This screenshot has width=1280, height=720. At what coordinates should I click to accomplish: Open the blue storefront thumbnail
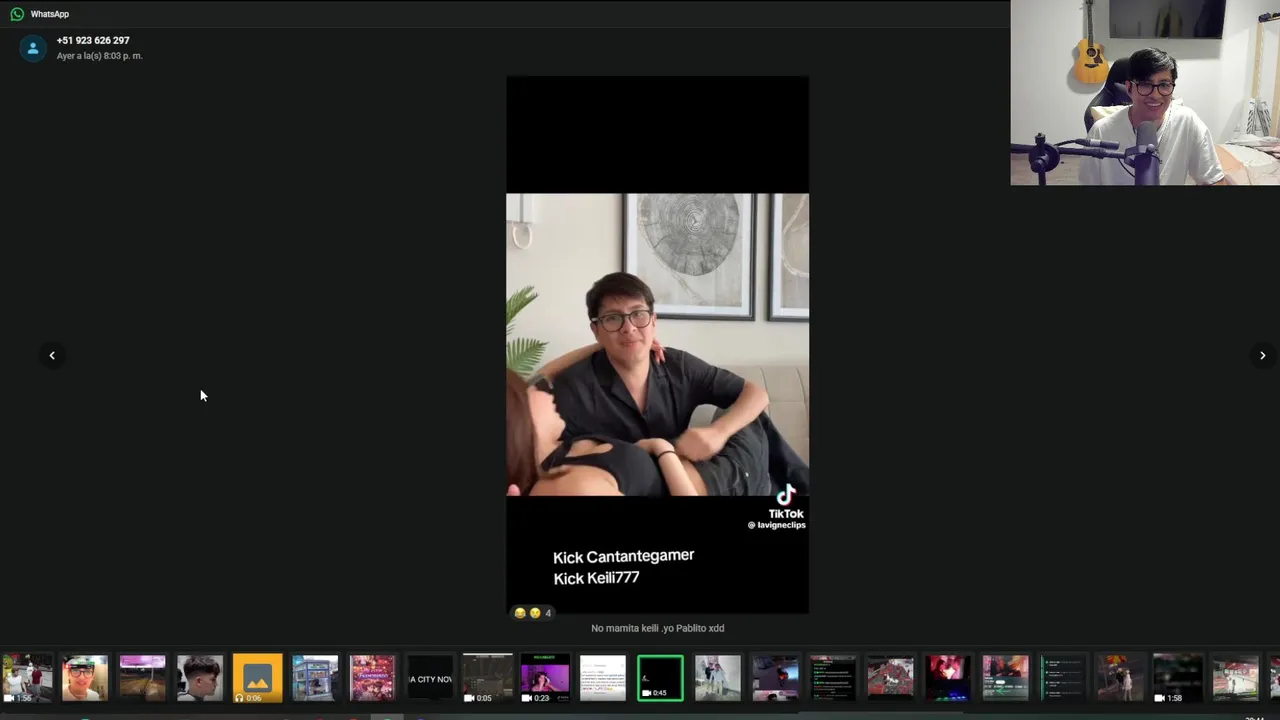[x=315, y=678]
